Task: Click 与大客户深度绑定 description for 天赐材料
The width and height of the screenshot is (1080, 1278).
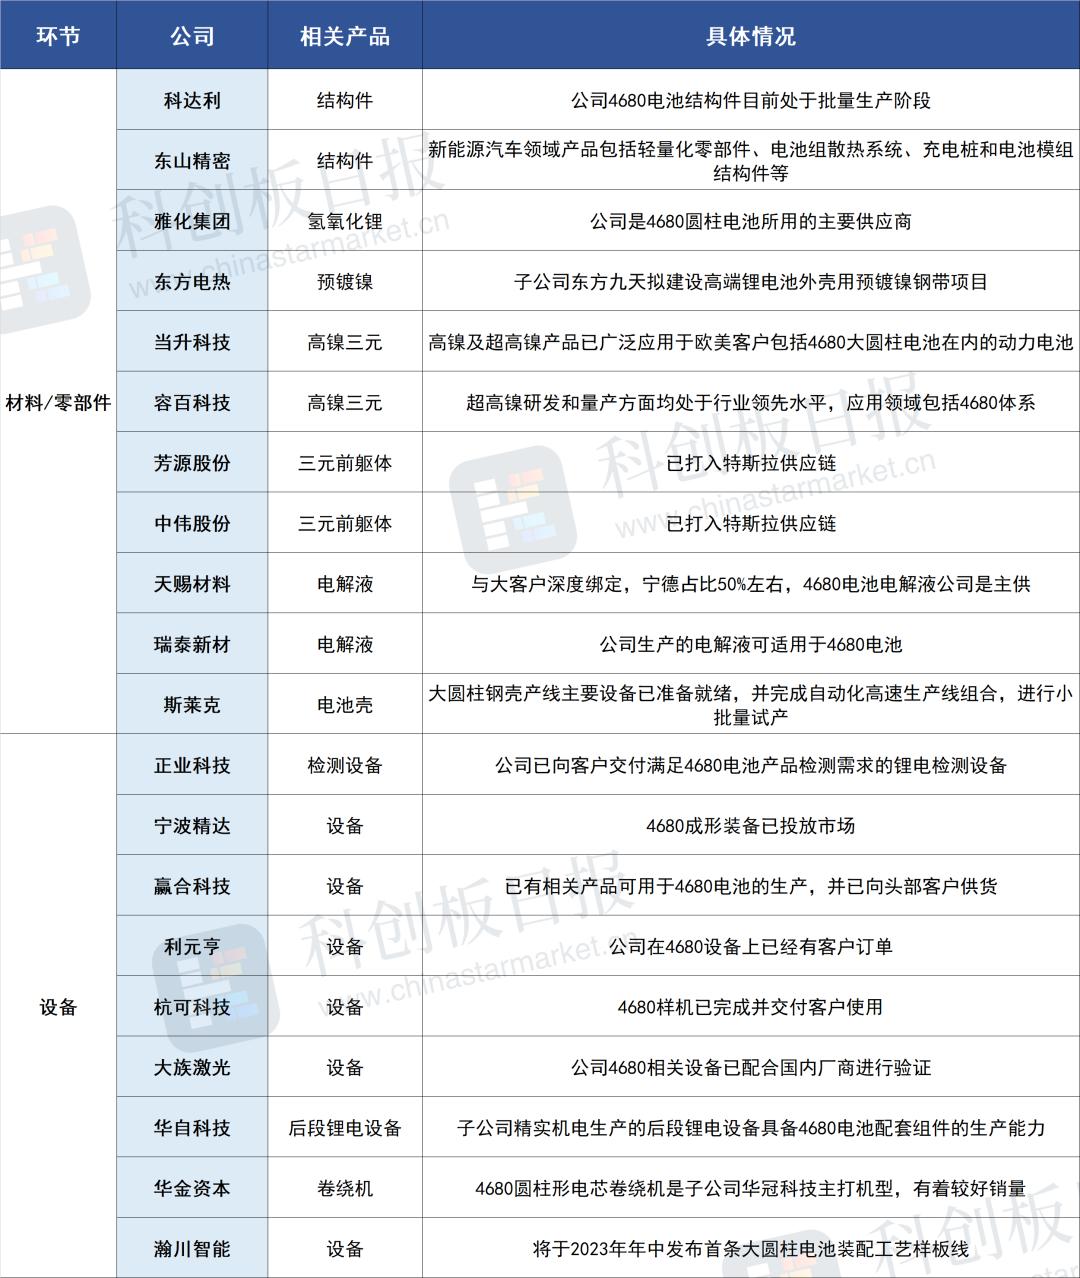Action: pos(751,584)
